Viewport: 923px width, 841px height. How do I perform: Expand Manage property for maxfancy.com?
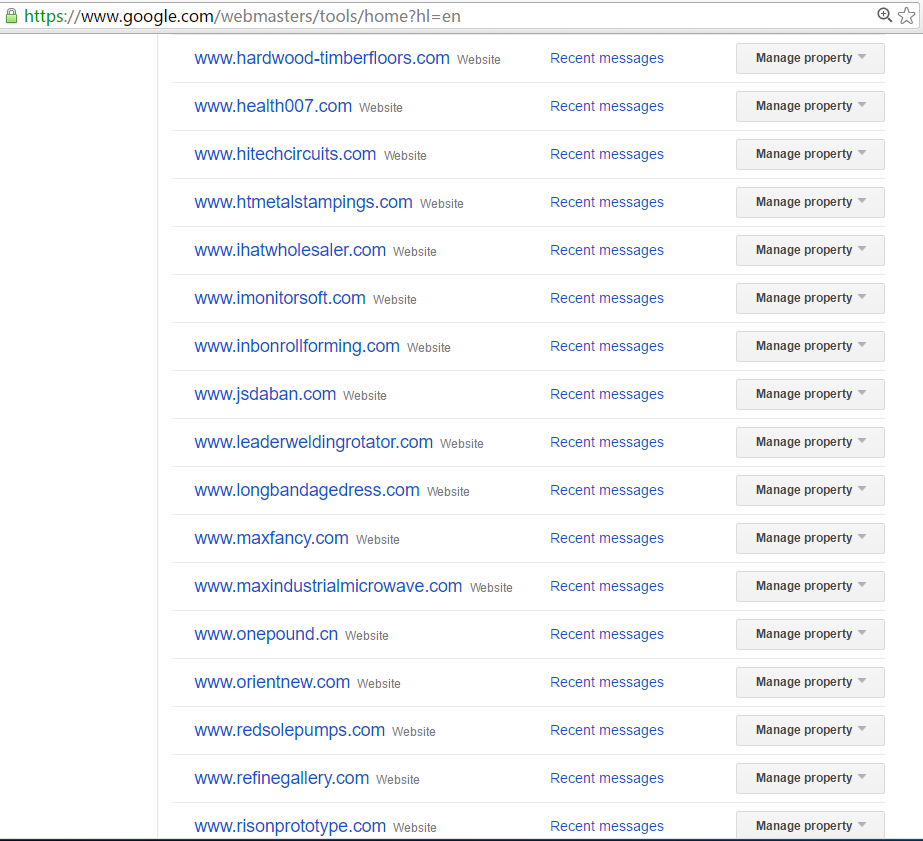pos(810,538)
